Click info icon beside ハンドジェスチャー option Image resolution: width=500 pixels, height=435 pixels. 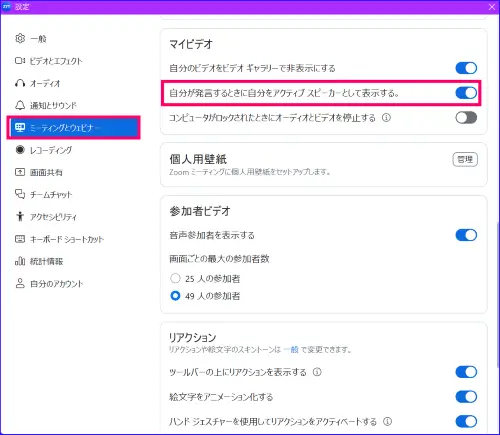[387, 422]
